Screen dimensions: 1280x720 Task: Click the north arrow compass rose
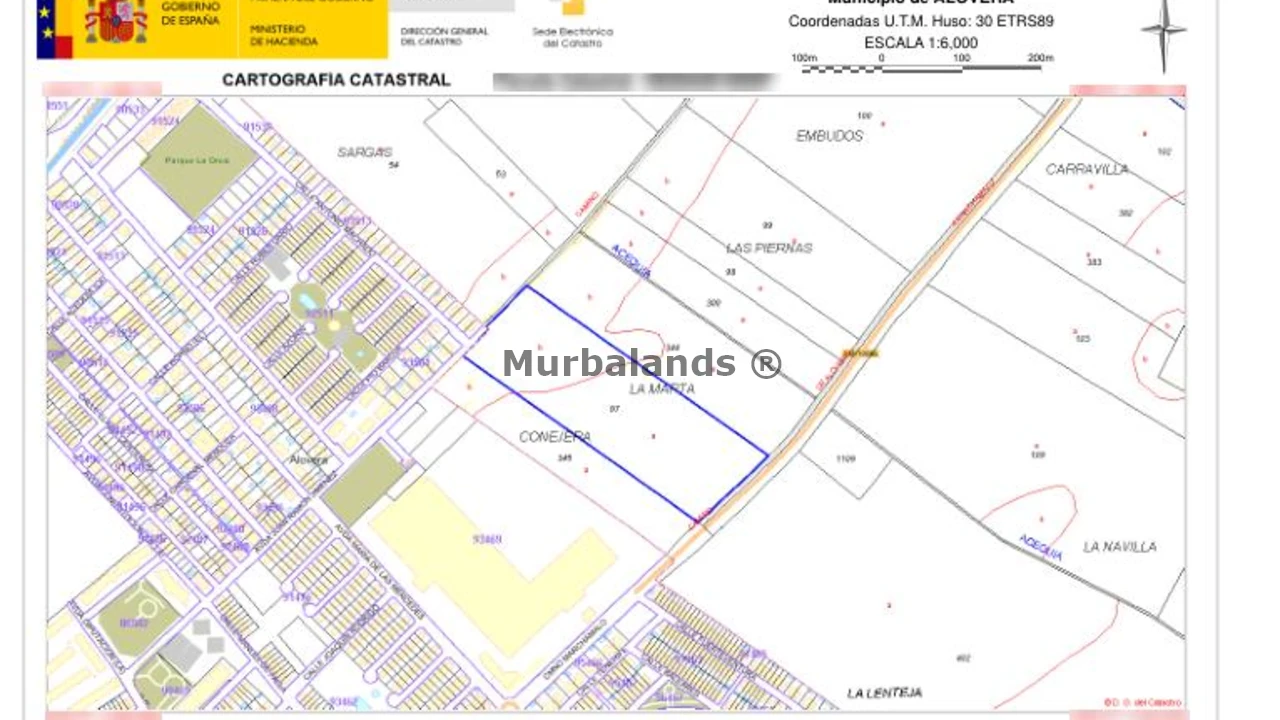click(x=1163, y=33)
